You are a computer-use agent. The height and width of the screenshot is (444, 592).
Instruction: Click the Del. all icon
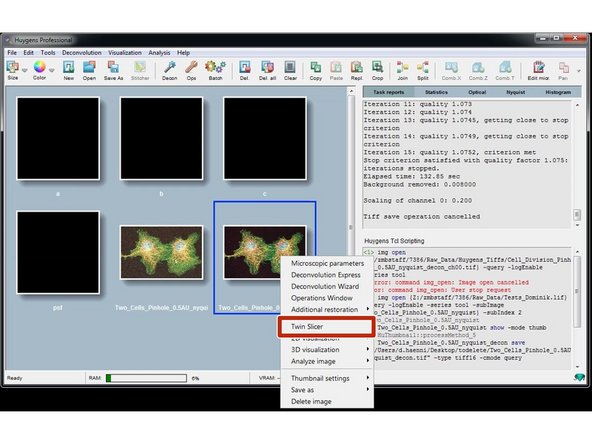point(267,70)
